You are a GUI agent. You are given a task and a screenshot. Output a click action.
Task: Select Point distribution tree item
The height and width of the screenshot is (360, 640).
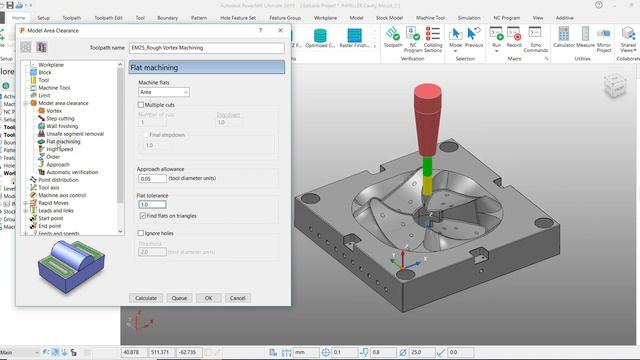point(58,180)
